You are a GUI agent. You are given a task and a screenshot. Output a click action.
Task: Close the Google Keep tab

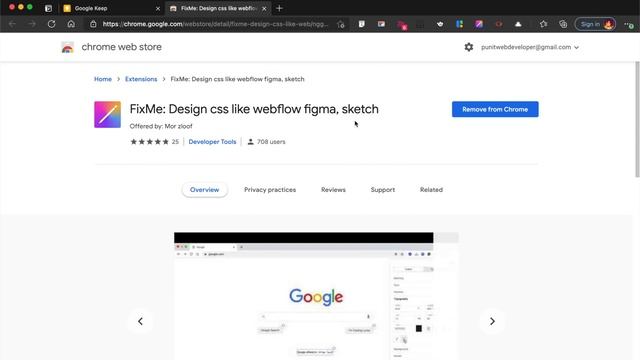pos(158,8)
